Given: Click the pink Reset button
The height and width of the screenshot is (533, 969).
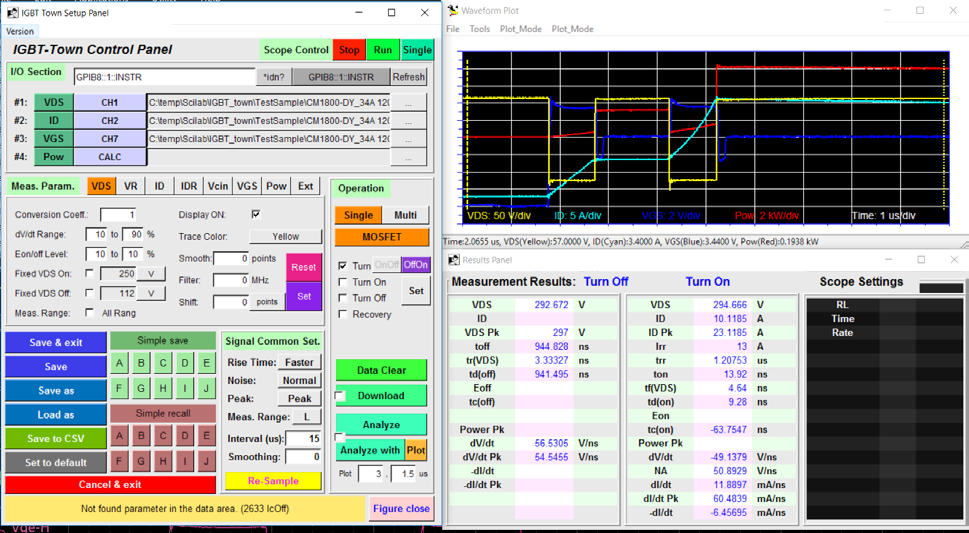Looking at the screenshot, I should [303, 267].
